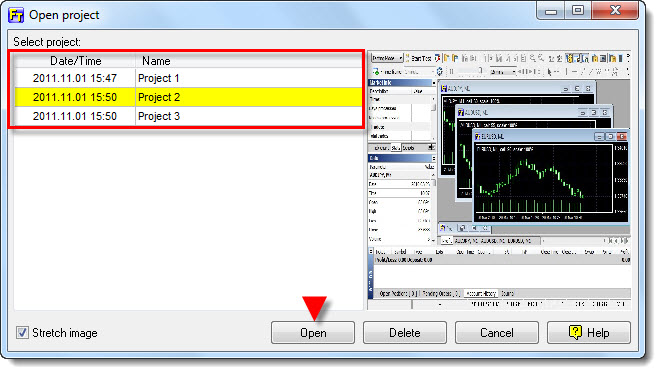
Task: Select the Project 3 row
Action: point(188,116)
